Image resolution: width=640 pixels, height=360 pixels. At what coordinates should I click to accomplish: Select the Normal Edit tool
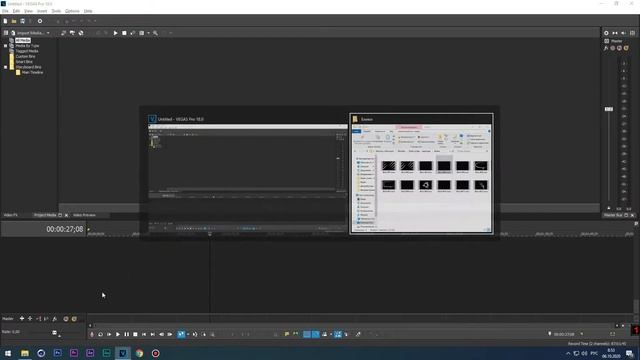pos(181,334)
